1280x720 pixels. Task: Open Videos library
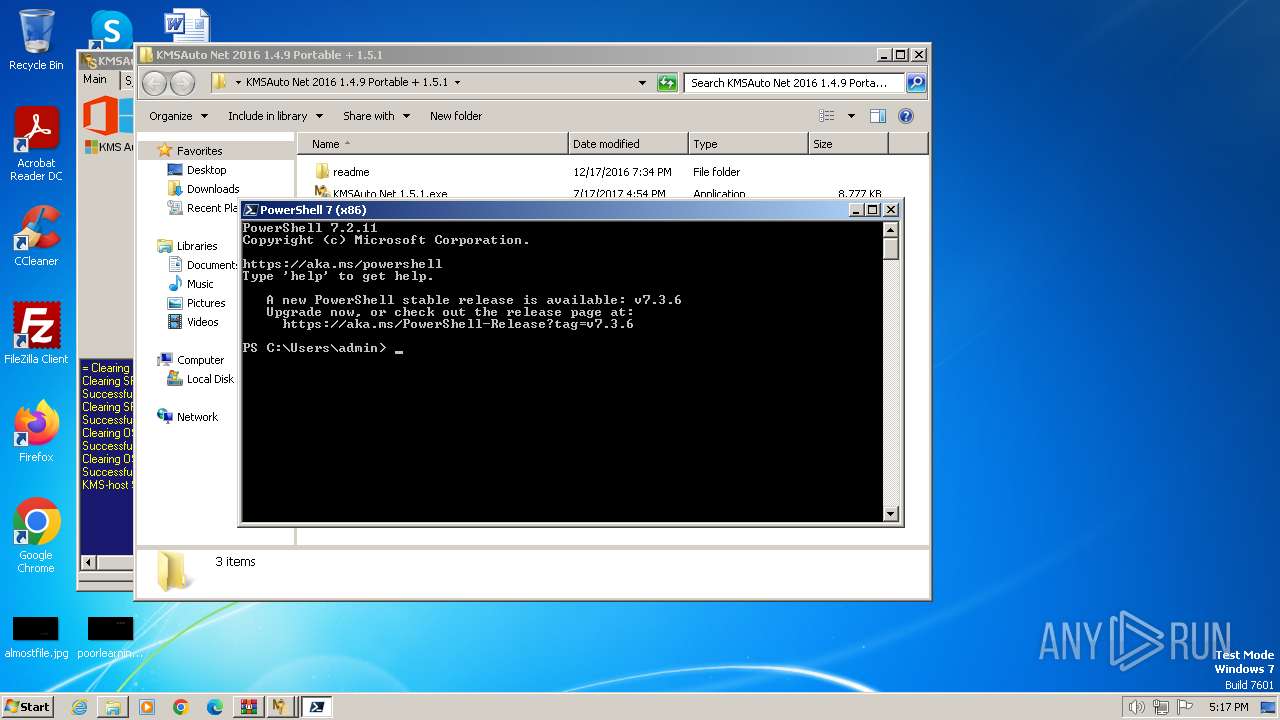tap(202, 322)
